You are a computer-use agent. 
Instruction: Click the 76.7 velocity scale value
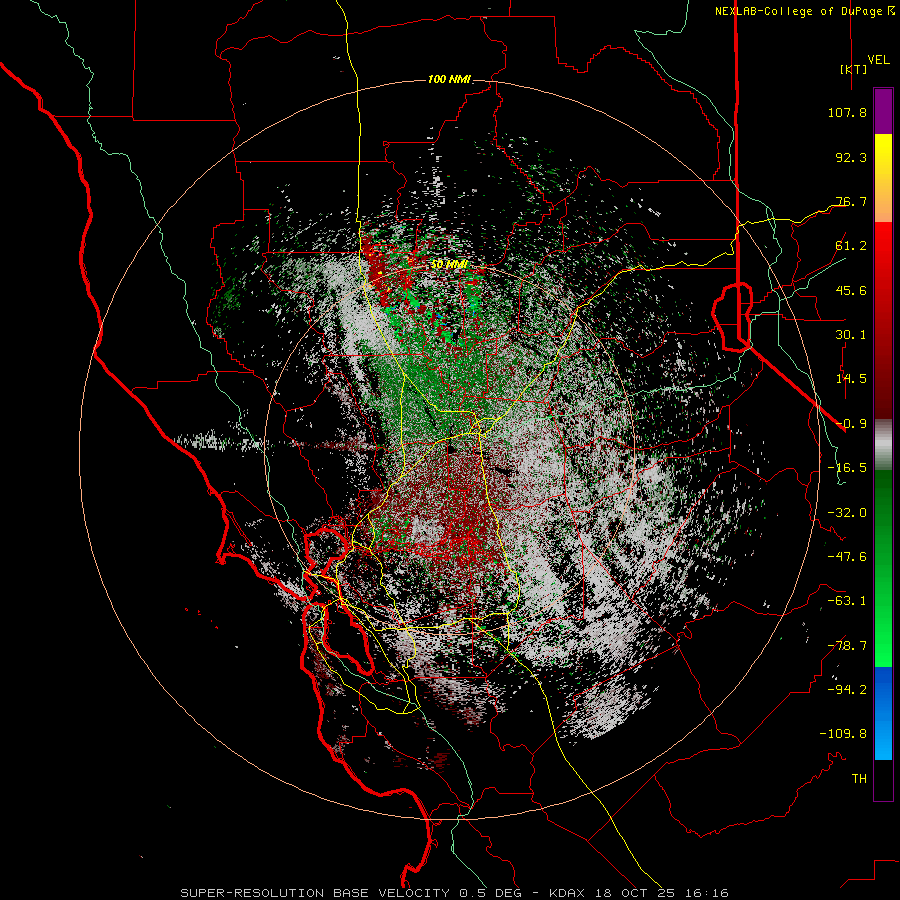click(851, 201)
